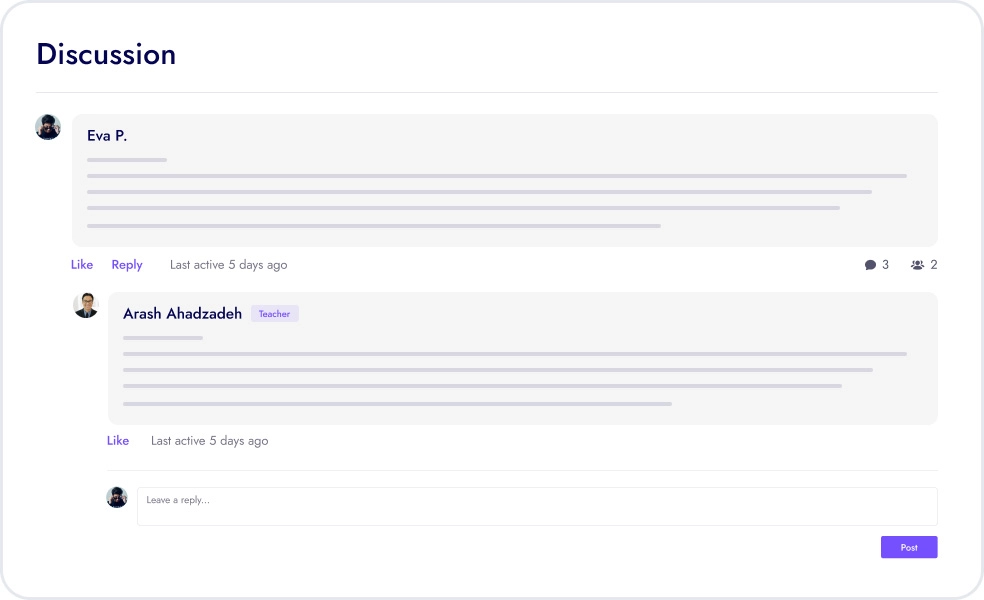
Task: Click the timestamp under Eva P.'s comment
Action: (x=228, y=265)
